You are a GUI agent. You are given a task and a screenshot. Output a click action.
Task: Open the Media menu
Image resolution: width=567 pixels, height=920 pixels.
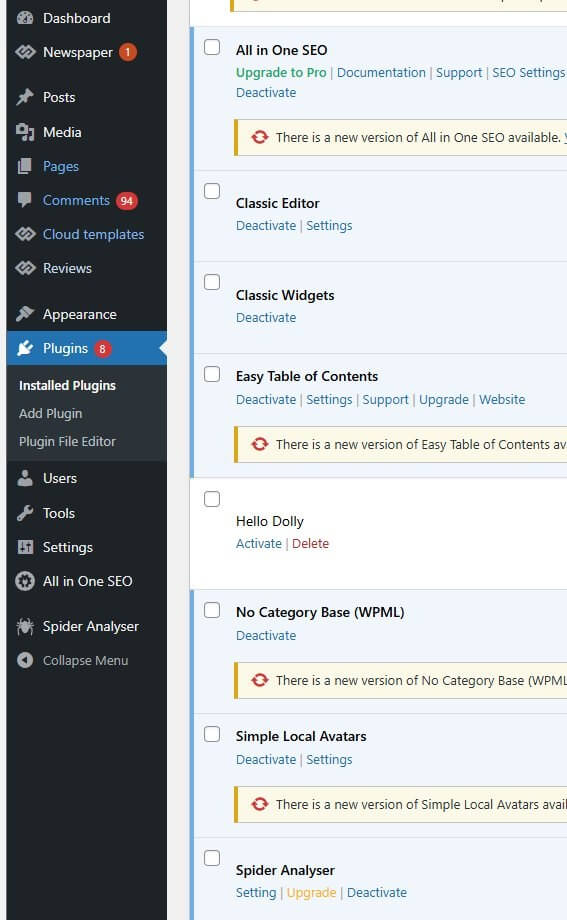62,132
